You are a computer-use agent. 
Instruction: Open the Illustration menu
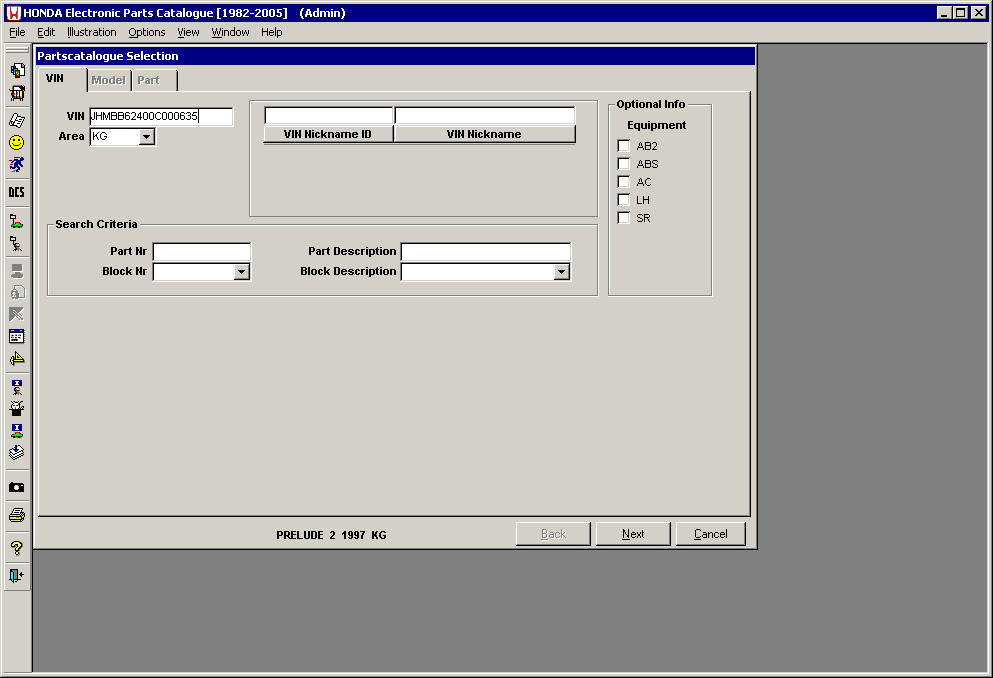click(x=91, y=32)
